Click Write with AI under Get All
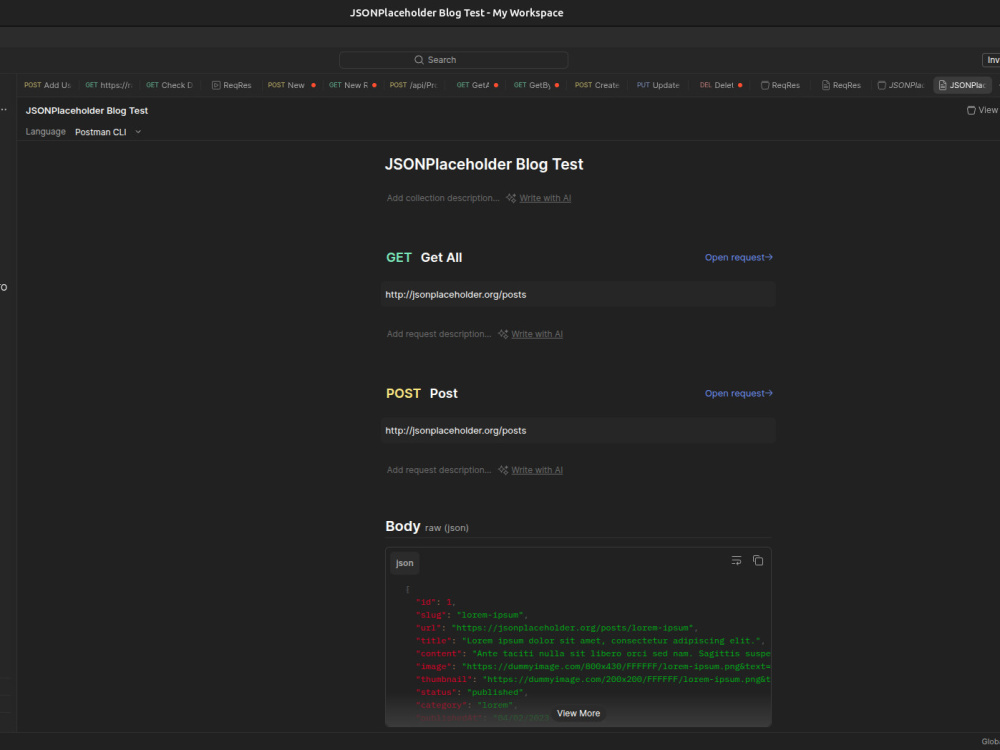The width and height of the screenshot is (1000, 750). click(x=537, y=334)
